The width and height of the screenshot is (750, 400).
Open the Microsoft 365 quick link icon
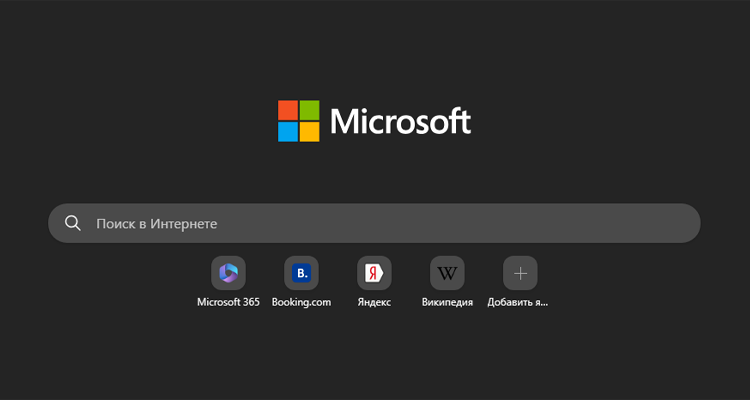[228, 273]
